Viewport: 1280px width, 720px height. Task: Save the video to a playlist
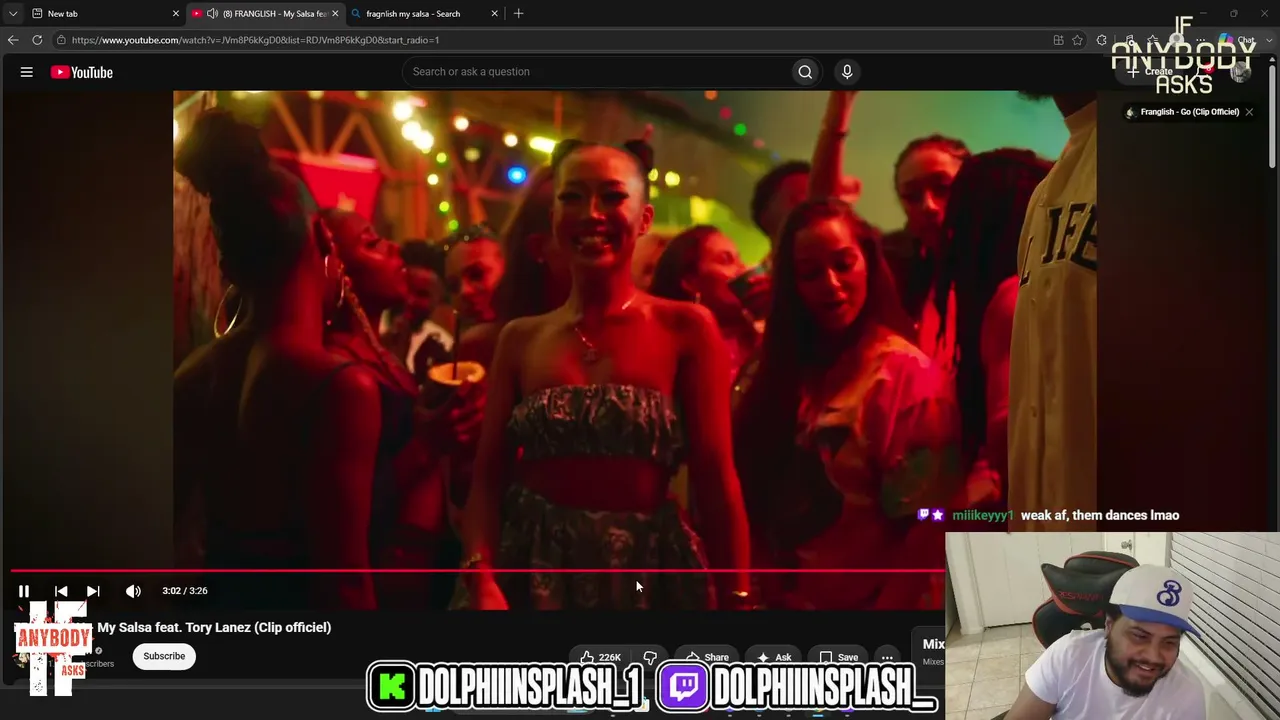[839, 657]
